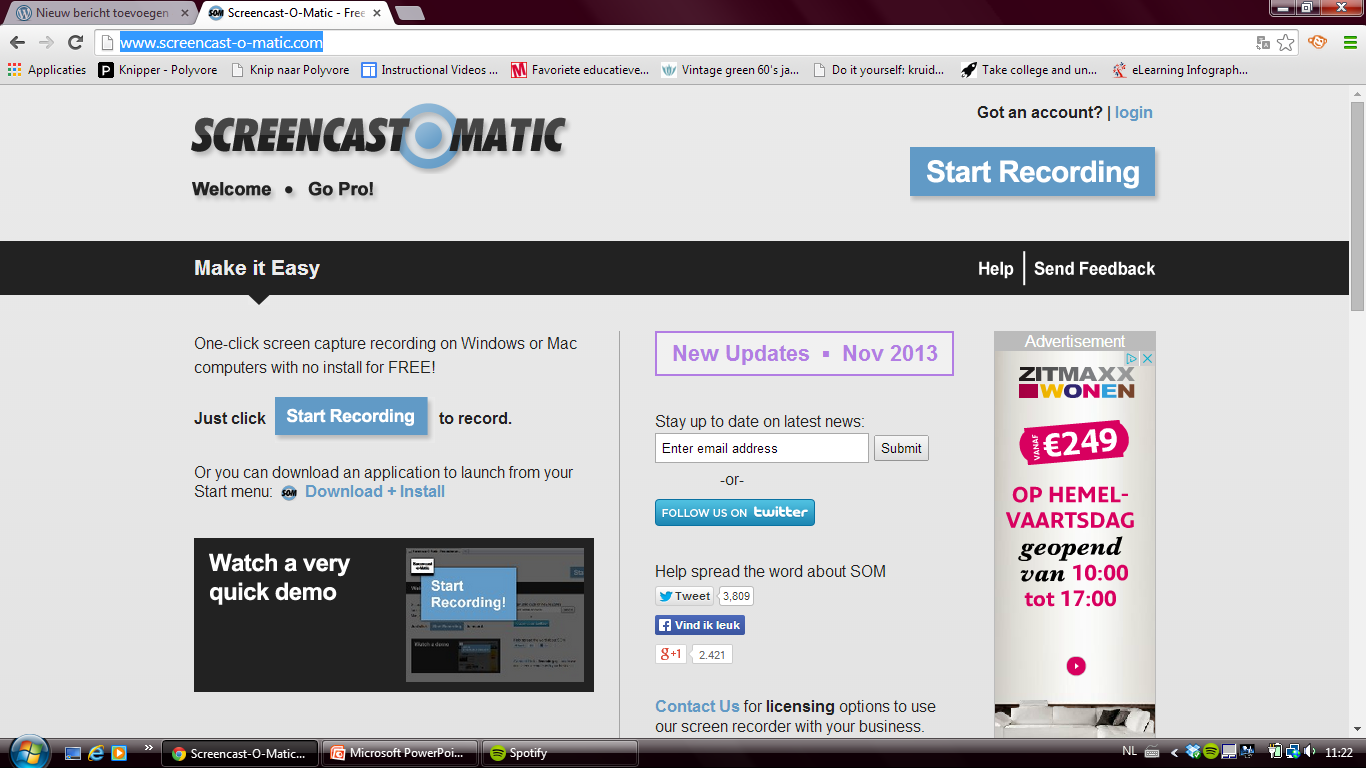Switch to Nieuw bericht toevoegen tab
The width and height of the screenshot is (1366, 768).
(x=100, y=13)
